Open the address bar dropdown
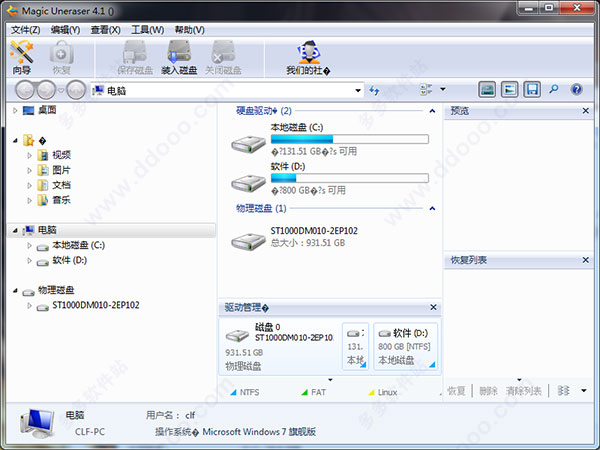The width and height of the screenshot is (600, 450). (358, 91)
